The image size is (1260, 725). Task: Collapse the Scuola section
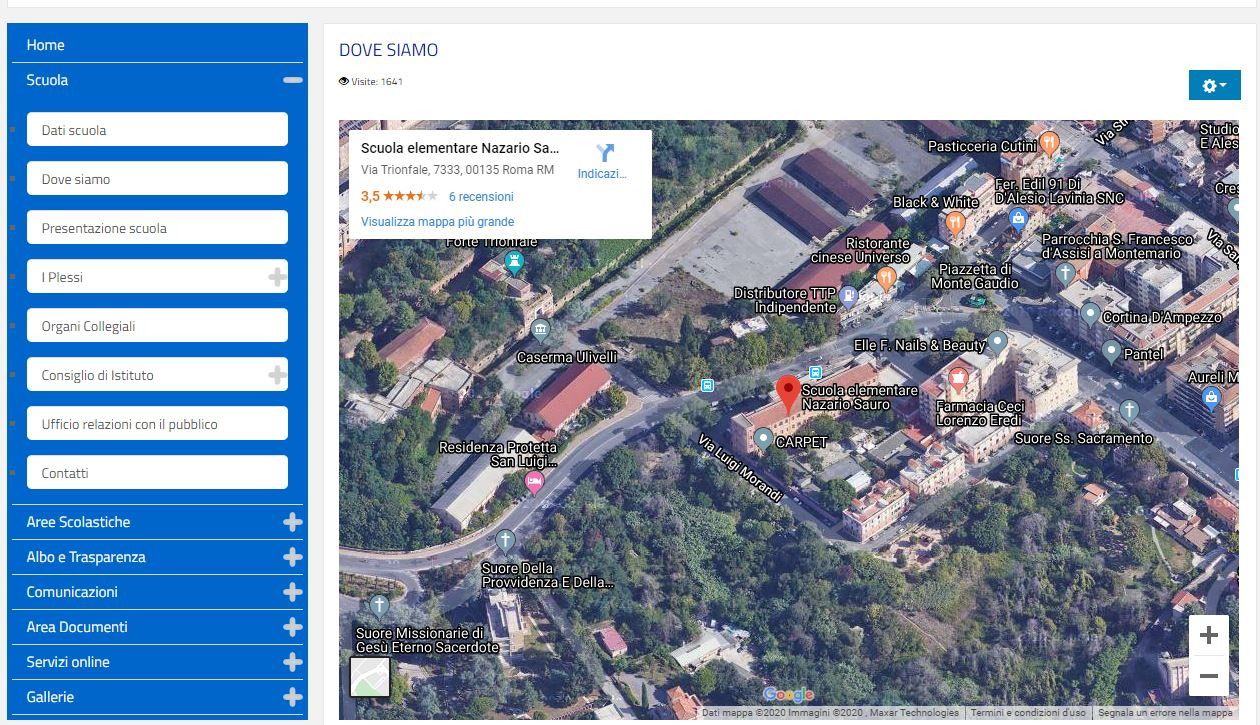click(292, 80)
